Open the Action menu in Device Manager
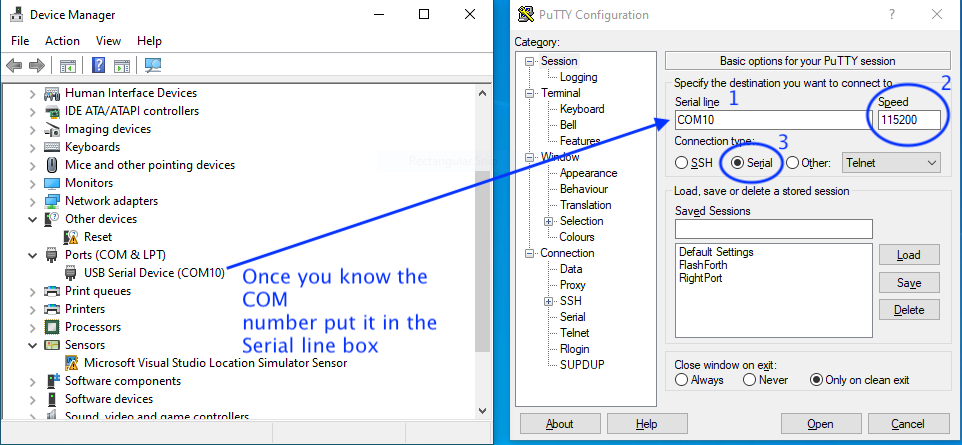Image resolution: width=962 pixels, height=445 pixels. (62, 41)
